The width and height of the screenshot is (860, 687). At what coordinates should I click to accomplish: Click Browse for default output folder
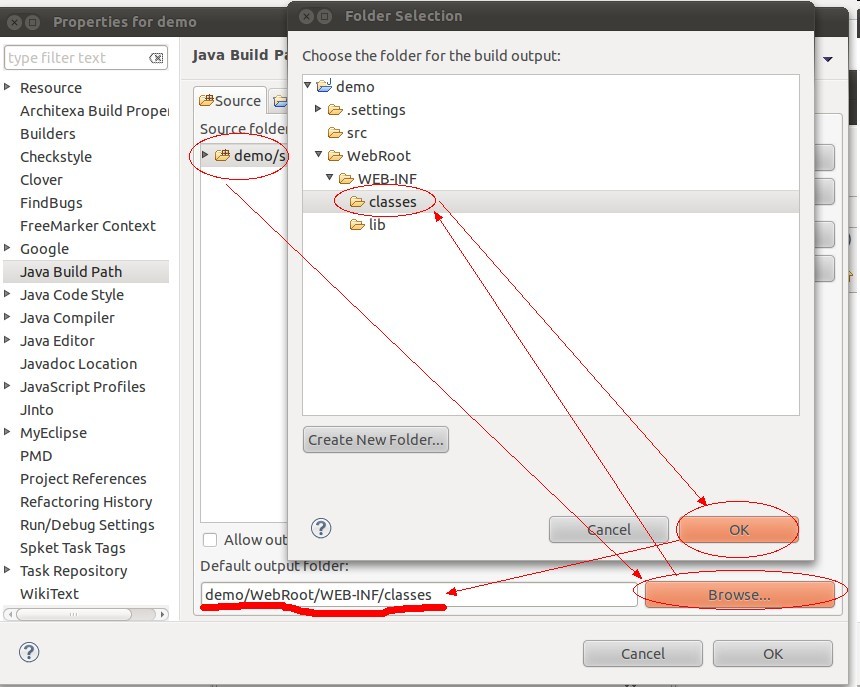739,595
